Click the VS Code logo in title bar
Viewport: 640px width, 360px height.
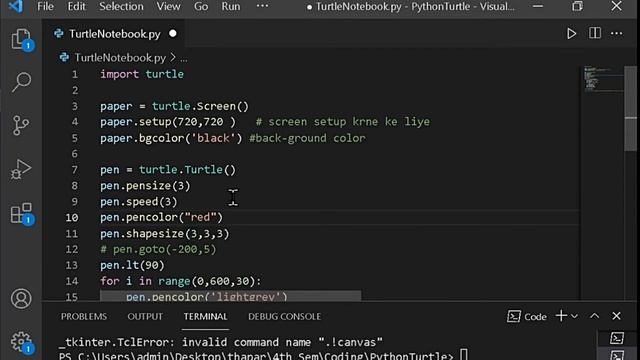coord(16,7)
